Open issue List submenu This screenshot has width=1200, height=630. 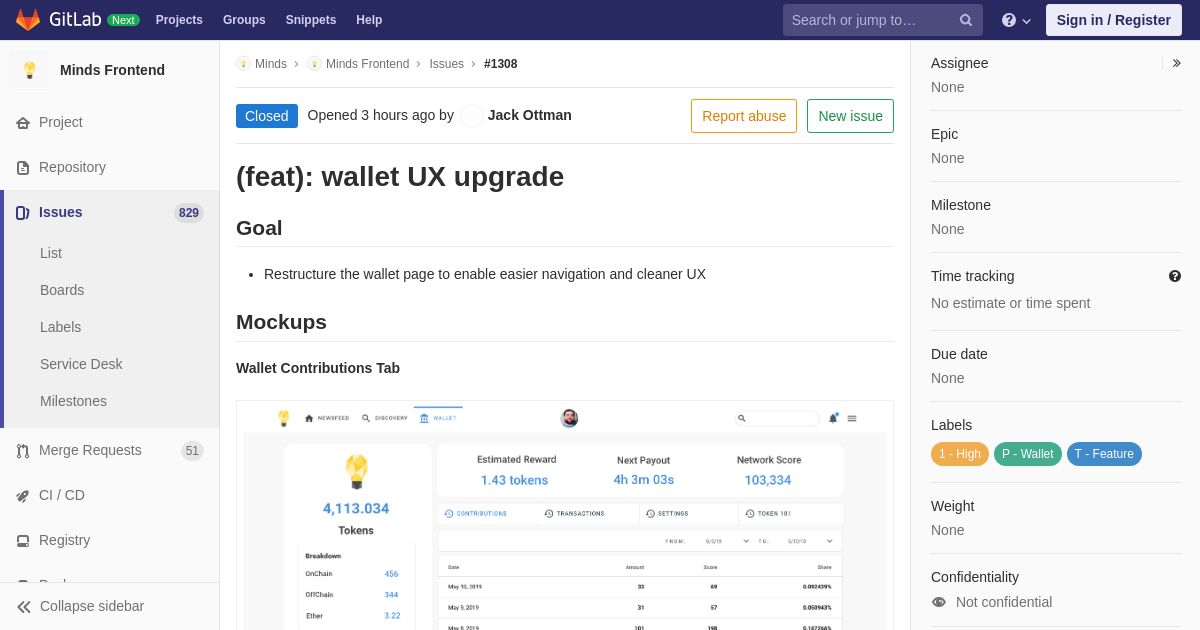click(x=51, y=253)
